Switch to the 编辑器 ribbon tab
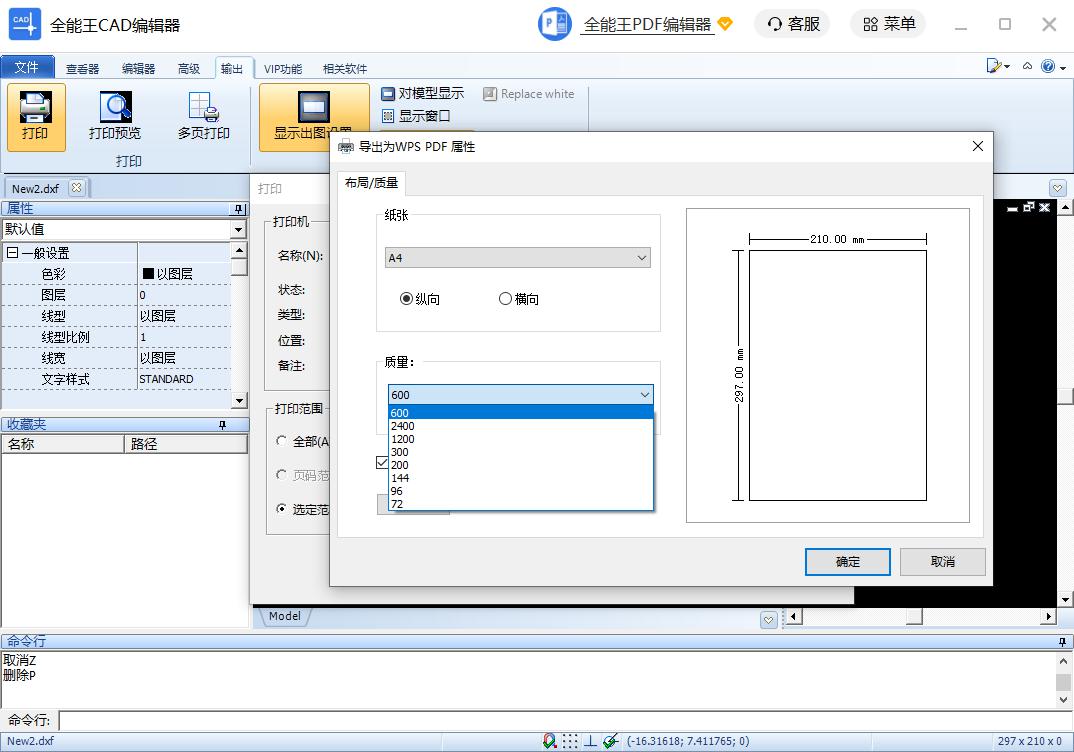This screenshot has width=1074, height=752. pos(138,69)
